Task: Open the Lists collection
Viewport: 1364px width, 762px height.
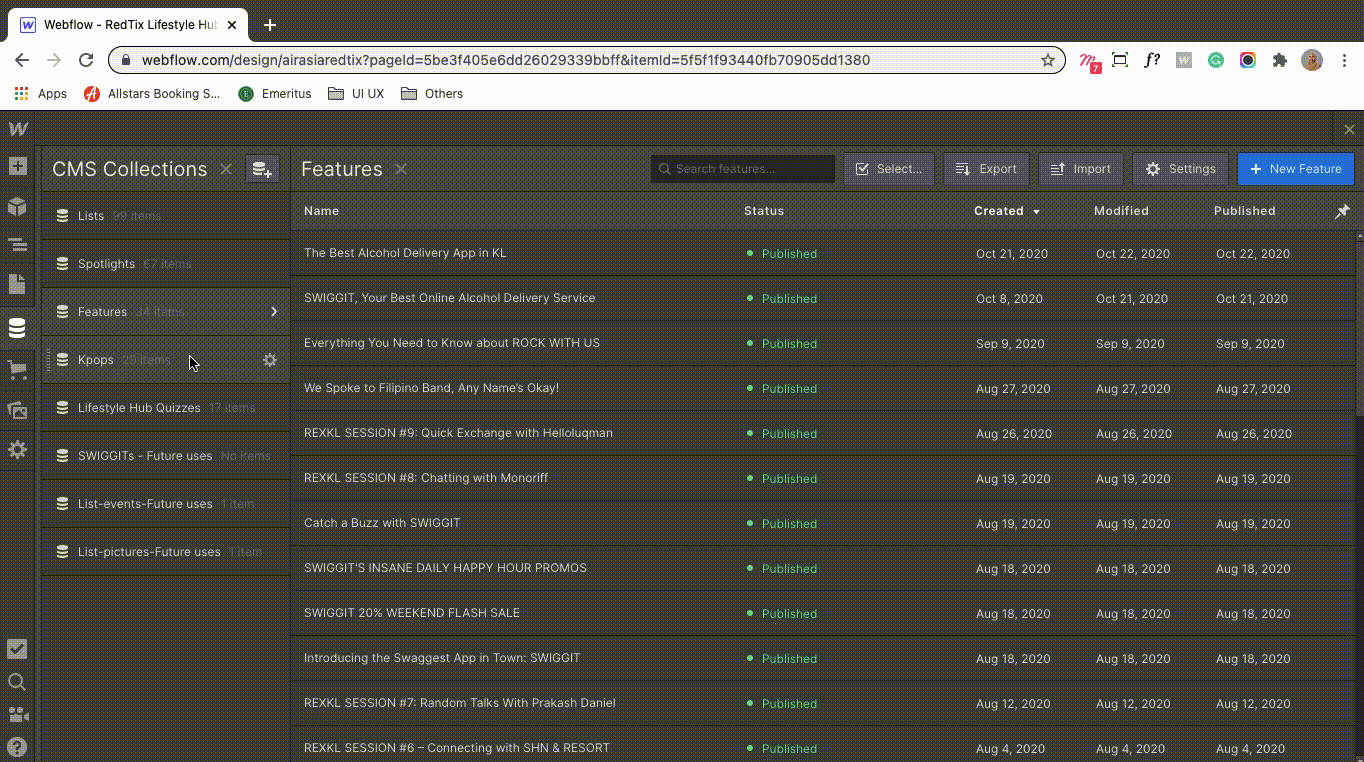Action: 166,216
